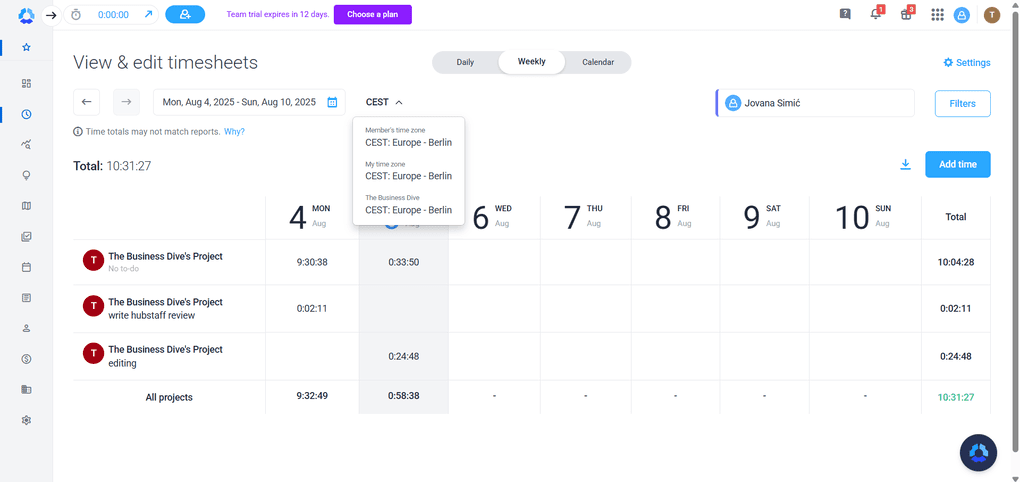Pop out the timer with diagonal arrow

148,14
